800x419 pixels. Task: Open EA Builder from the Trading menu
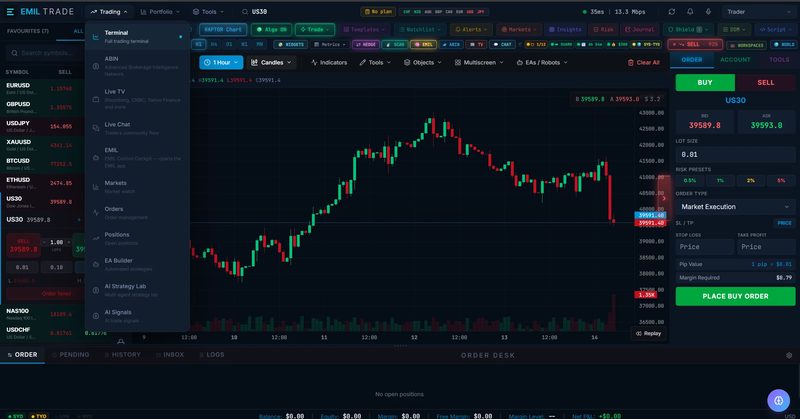coord(137,264)
